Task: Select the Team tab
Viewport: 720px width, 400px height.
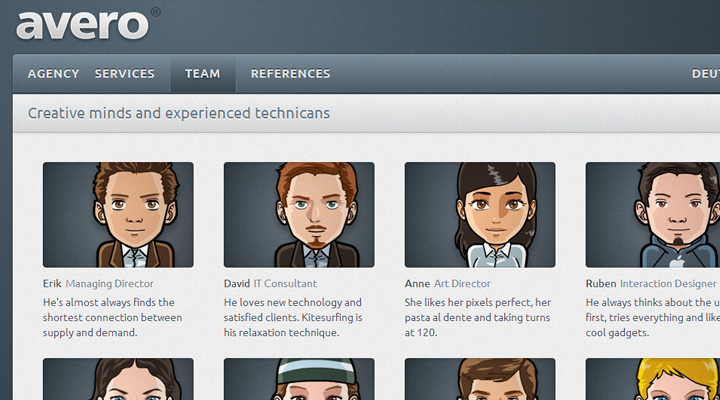Action: click(x=202, y=73)
